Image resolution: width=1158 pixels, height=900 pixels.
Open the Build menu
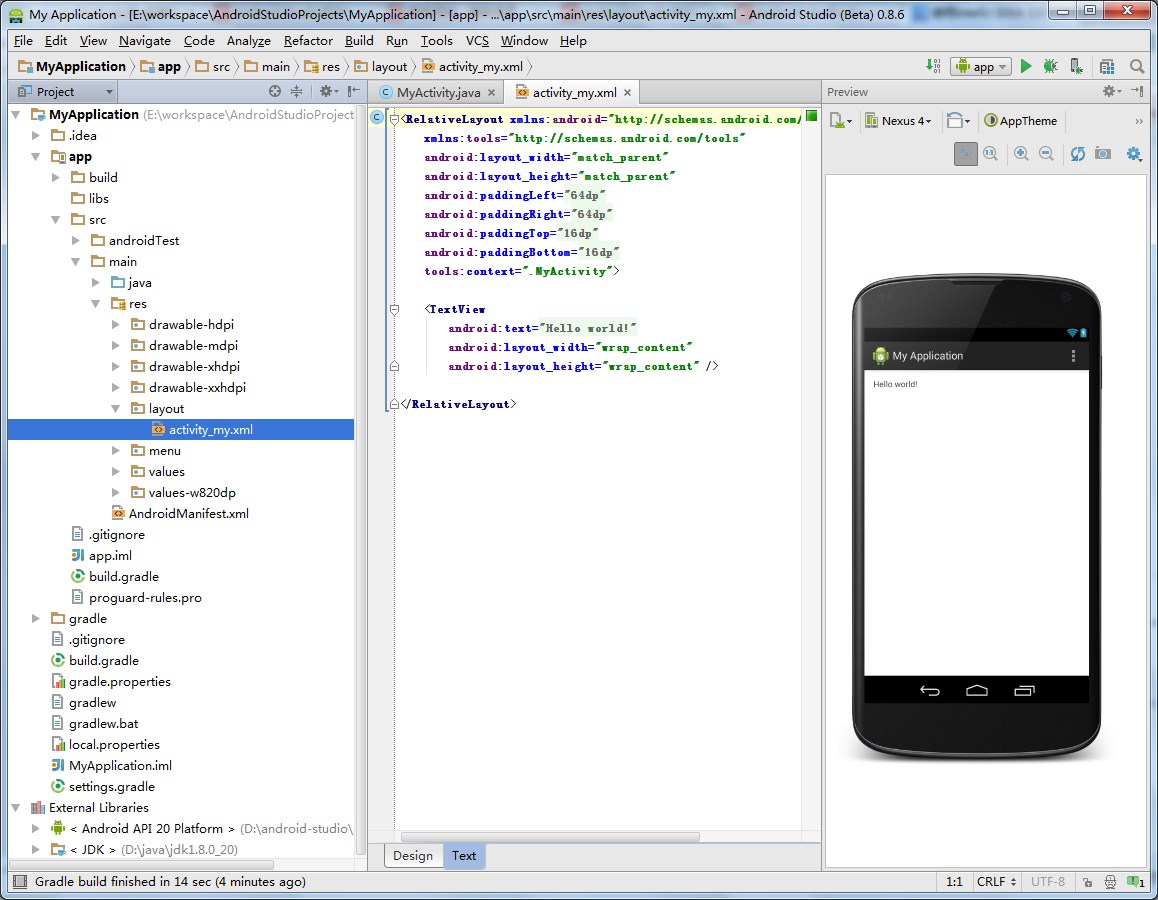coord(359,41)
